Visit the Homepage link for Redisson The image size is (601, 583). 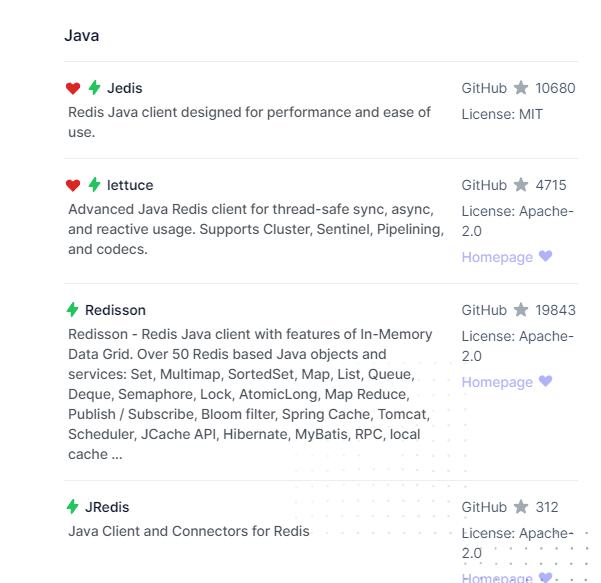[x=497, y=382]
